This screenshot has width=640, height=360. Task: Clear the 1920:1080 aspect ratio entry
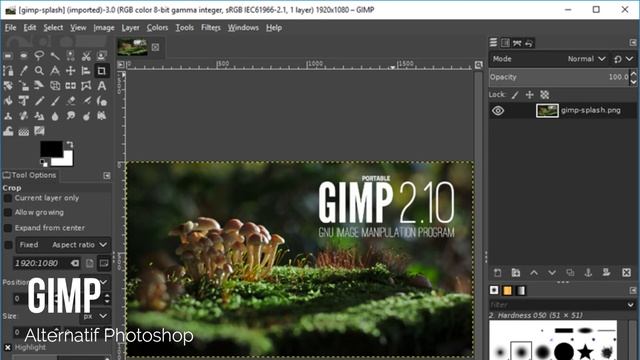pyautogui.click(x=75, y=263)
